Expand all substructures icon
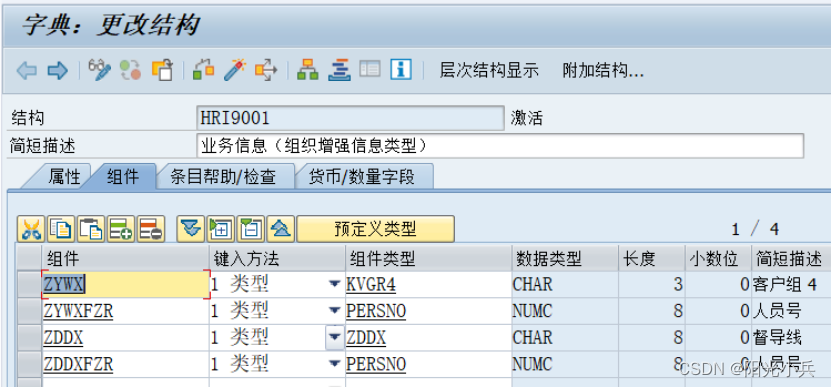831x387 pixels. 191,229
